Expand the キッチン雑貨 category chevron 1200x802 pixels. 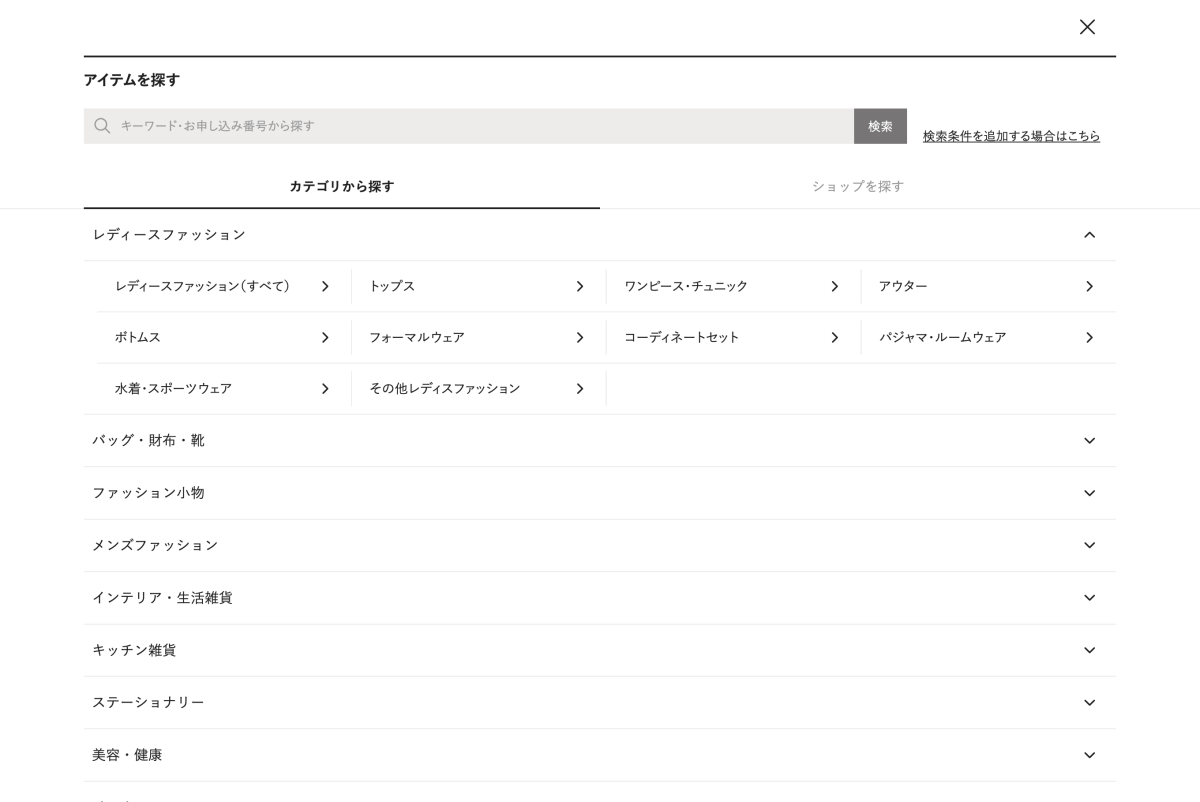click(1089, 650)
